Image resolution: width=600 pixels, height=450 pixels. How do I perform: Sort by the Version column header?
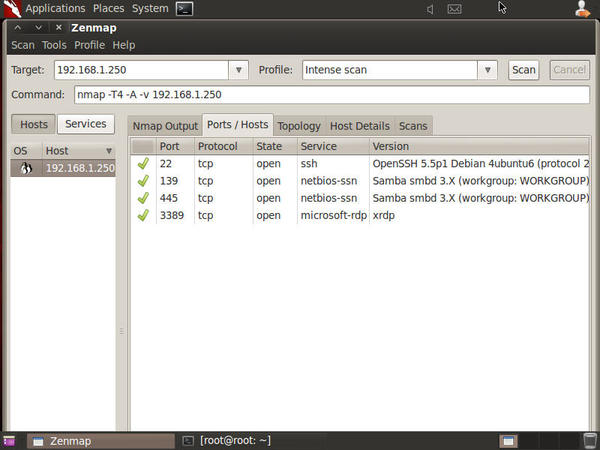tap(479, 146)
